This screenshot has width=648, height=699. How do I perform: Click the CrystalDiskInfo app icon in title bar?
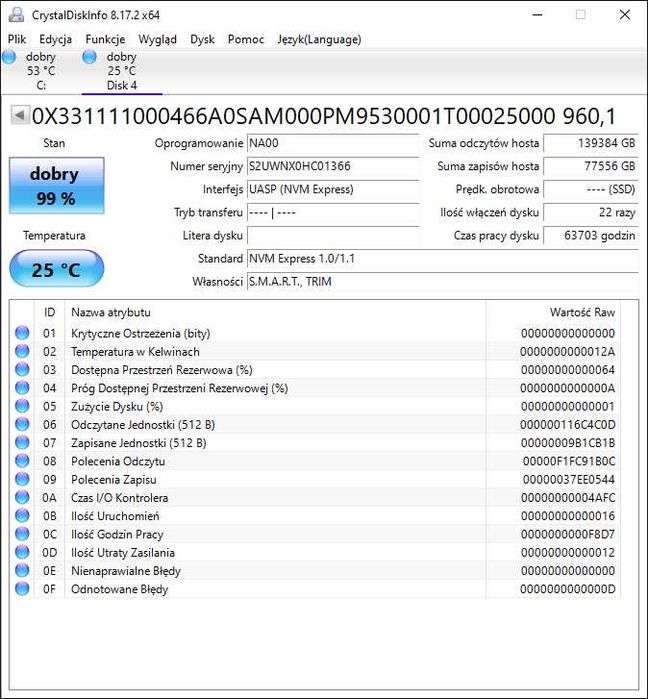(16, 14)
